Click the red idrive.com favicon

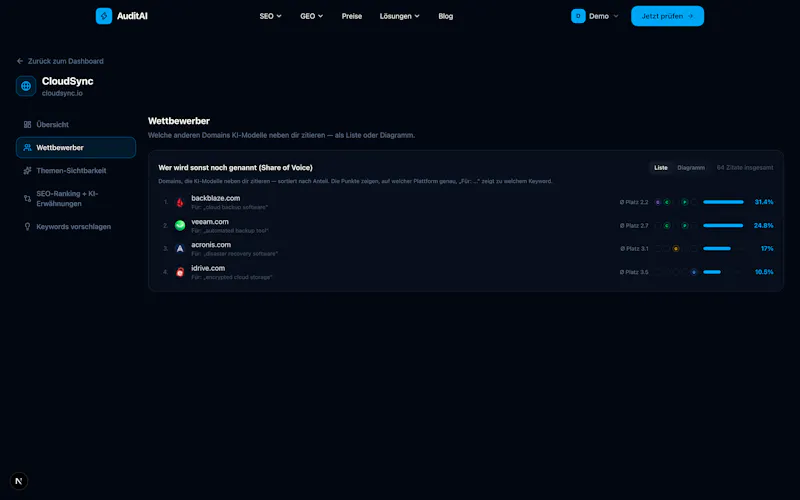[180, 272]
